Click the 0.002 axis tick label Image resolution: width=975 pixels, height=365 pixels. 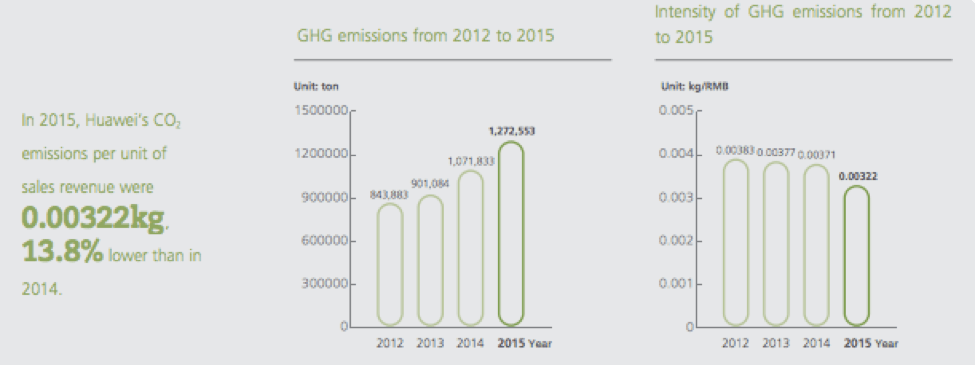click(x=677, y=241)
